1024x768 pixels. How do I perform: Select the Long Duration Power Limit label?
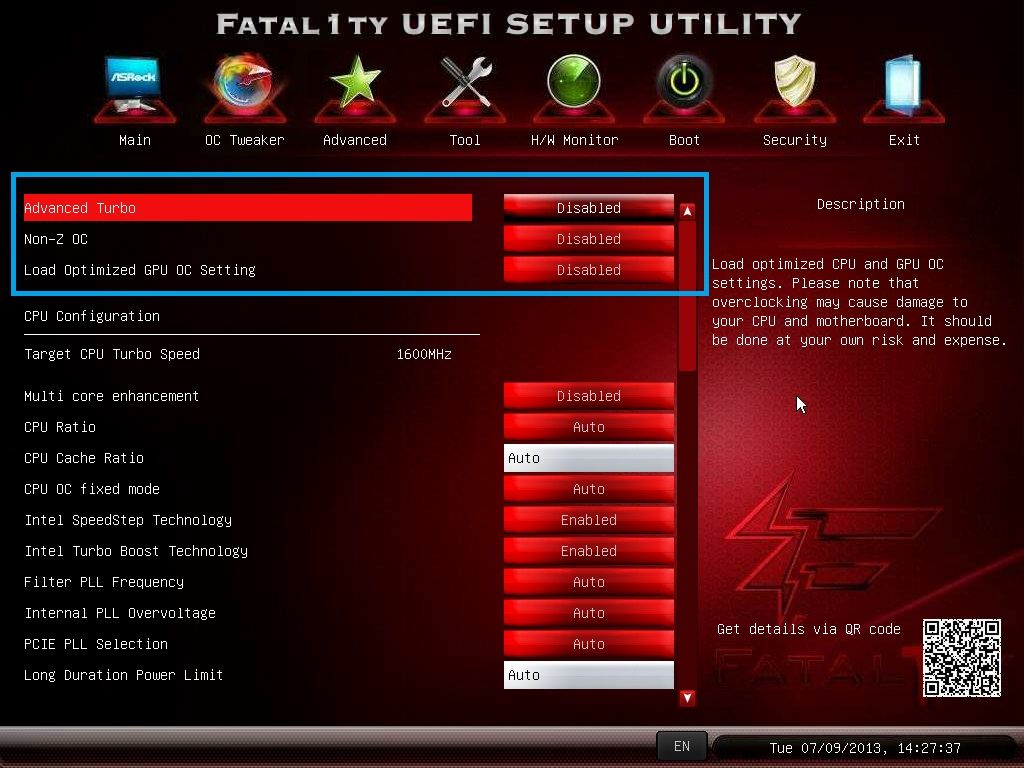tap(123, 675)
